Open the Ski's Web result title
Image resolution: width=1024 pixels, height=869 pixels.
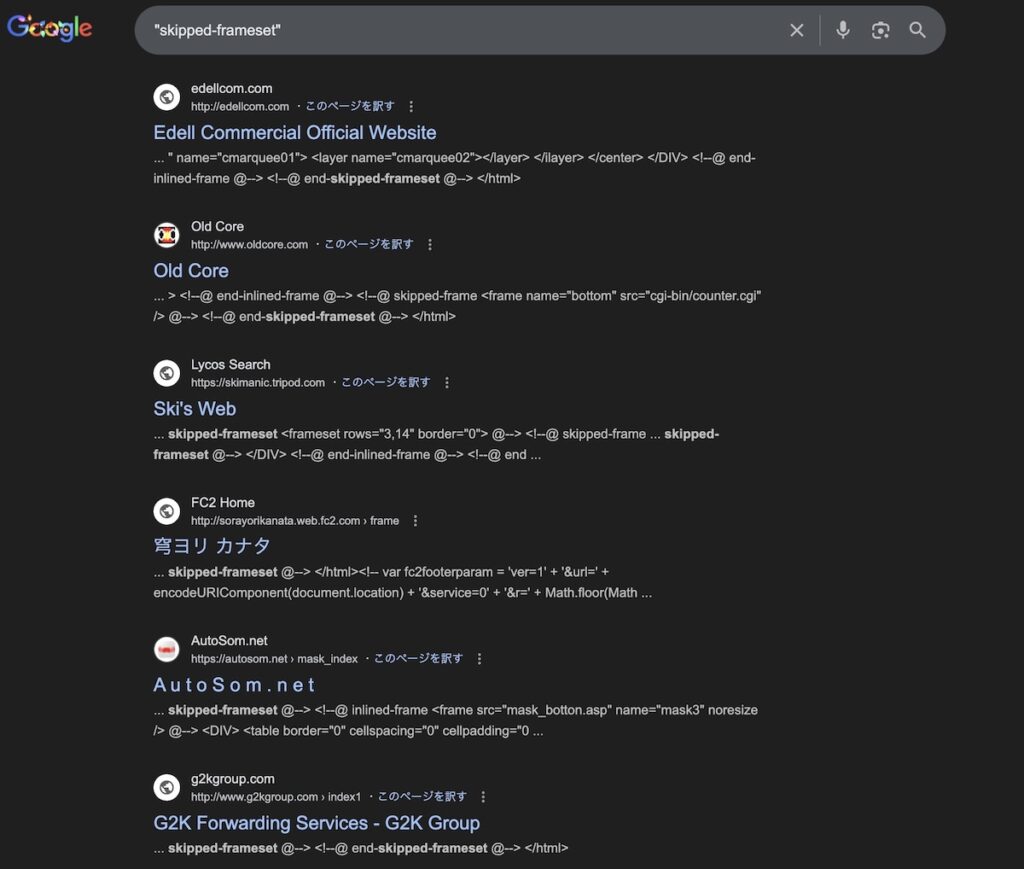click(x=195, y=408)
